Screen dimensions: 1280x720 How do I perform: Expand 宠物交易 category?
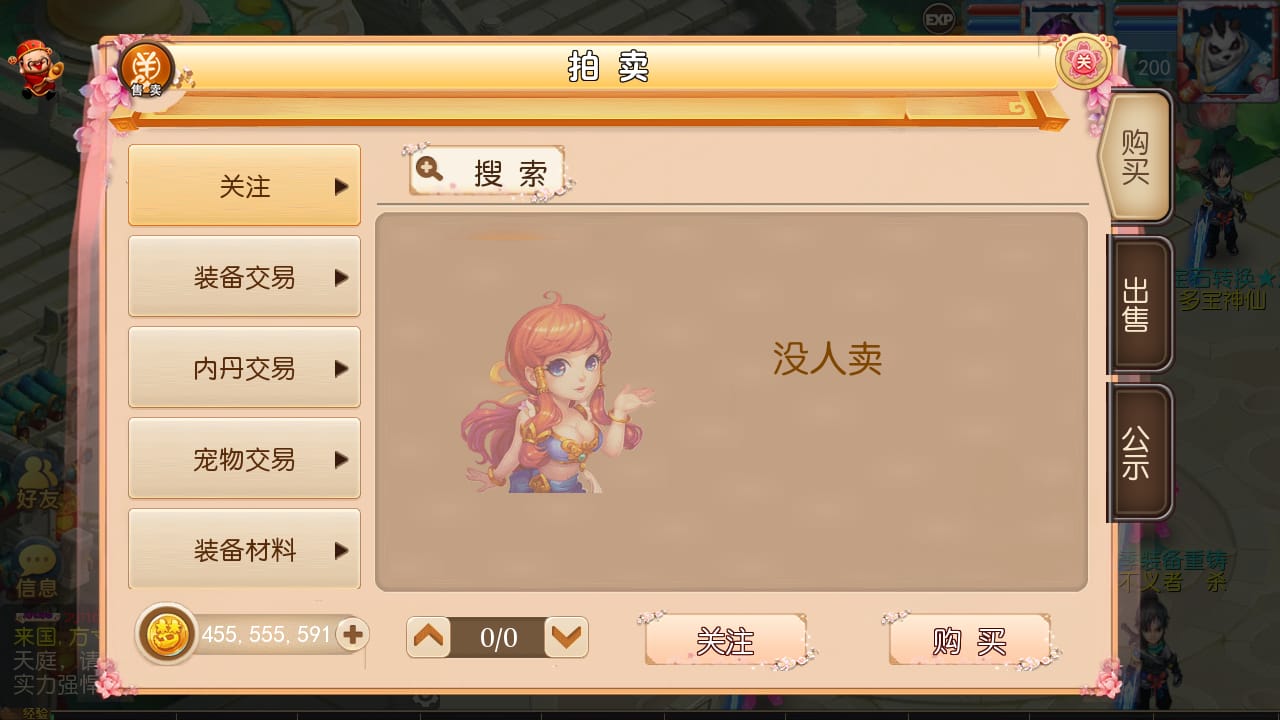[244, 459]
